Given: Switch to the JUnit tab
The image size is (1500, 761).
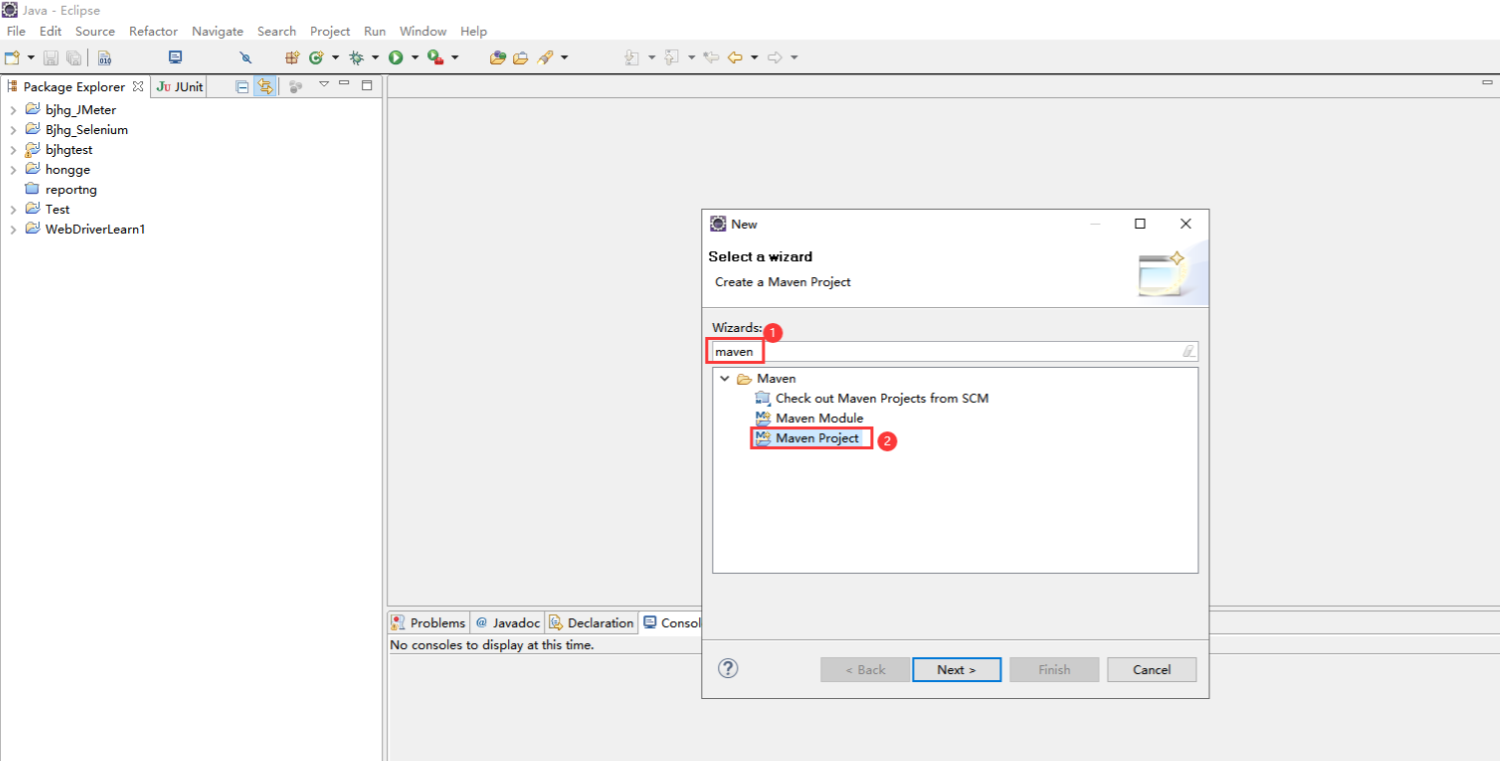Looking at the screenshot, I should click(x=179, y=87).
